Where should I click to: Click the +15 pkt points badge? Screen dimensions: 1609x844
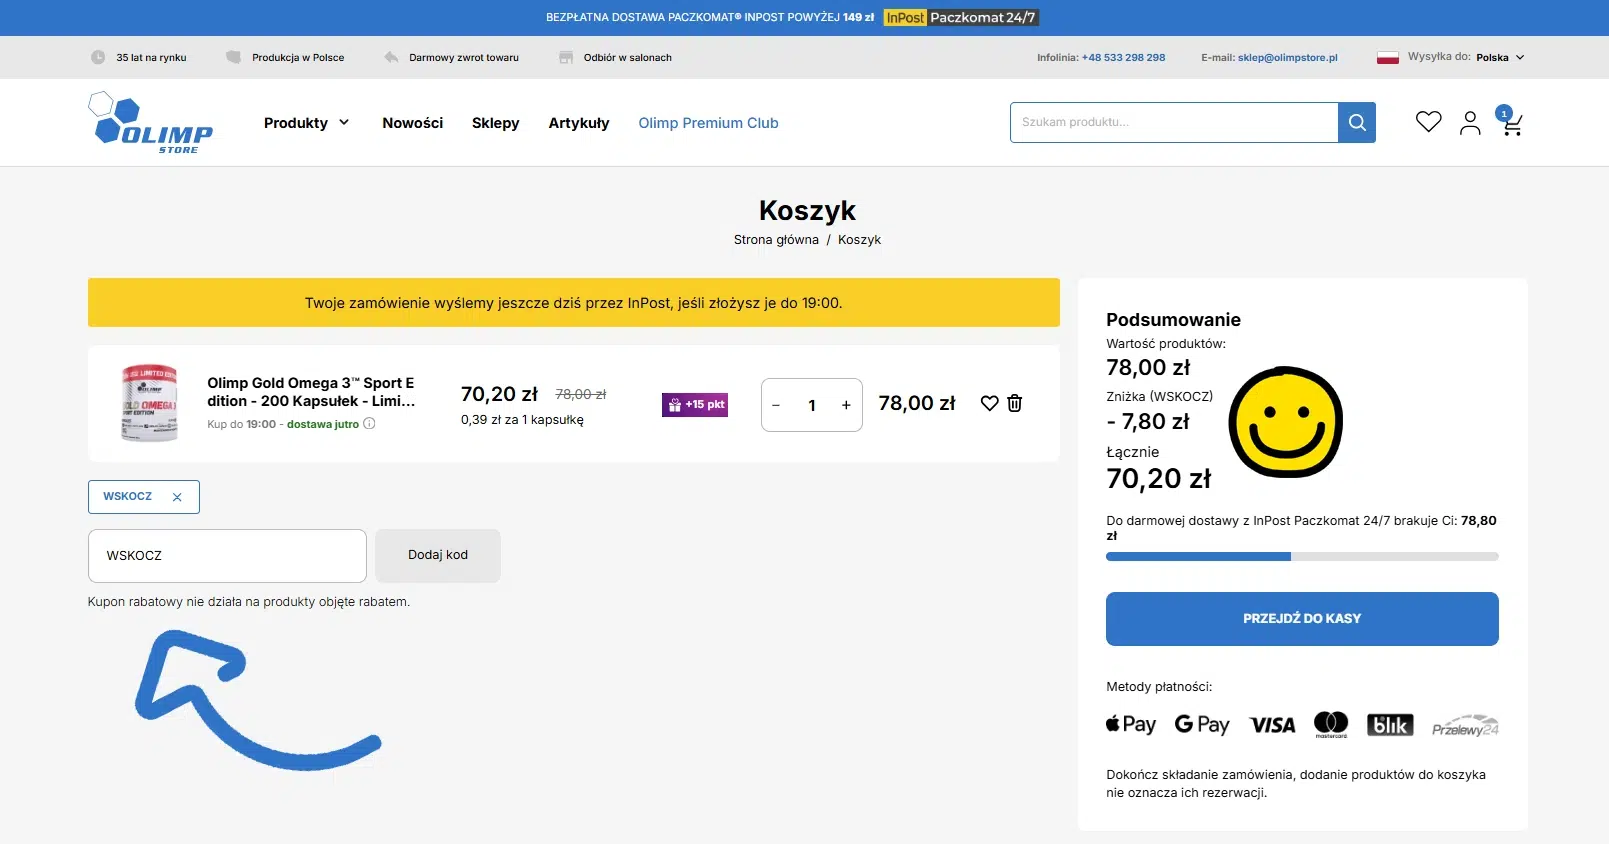[x=695, y=404]
